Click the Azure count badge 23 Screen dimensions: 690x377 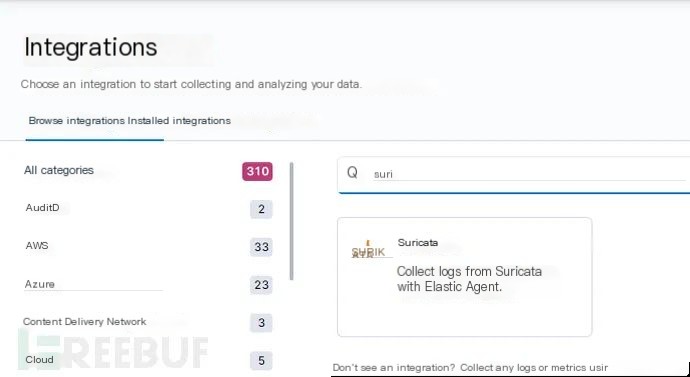point(261,285)
